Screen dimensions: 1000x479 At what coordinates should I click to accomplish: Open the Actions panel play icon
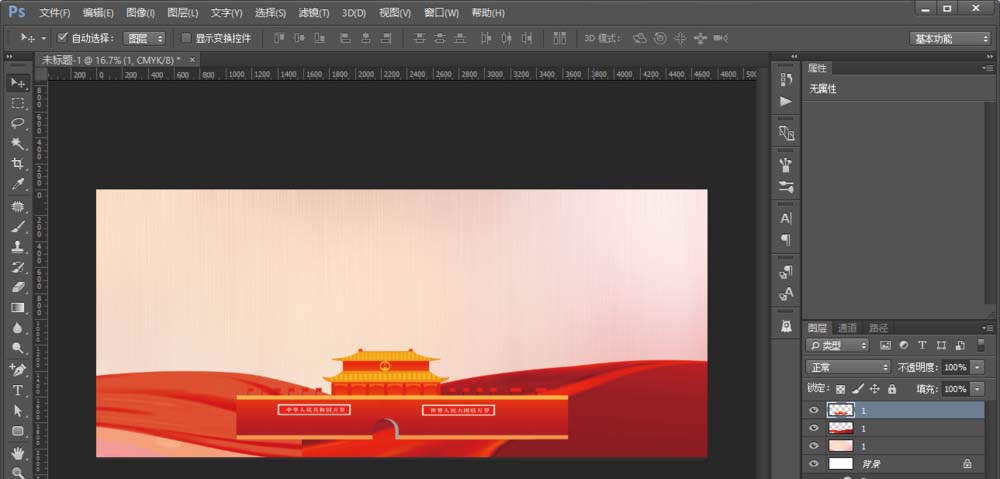click(x=786, y=101)
